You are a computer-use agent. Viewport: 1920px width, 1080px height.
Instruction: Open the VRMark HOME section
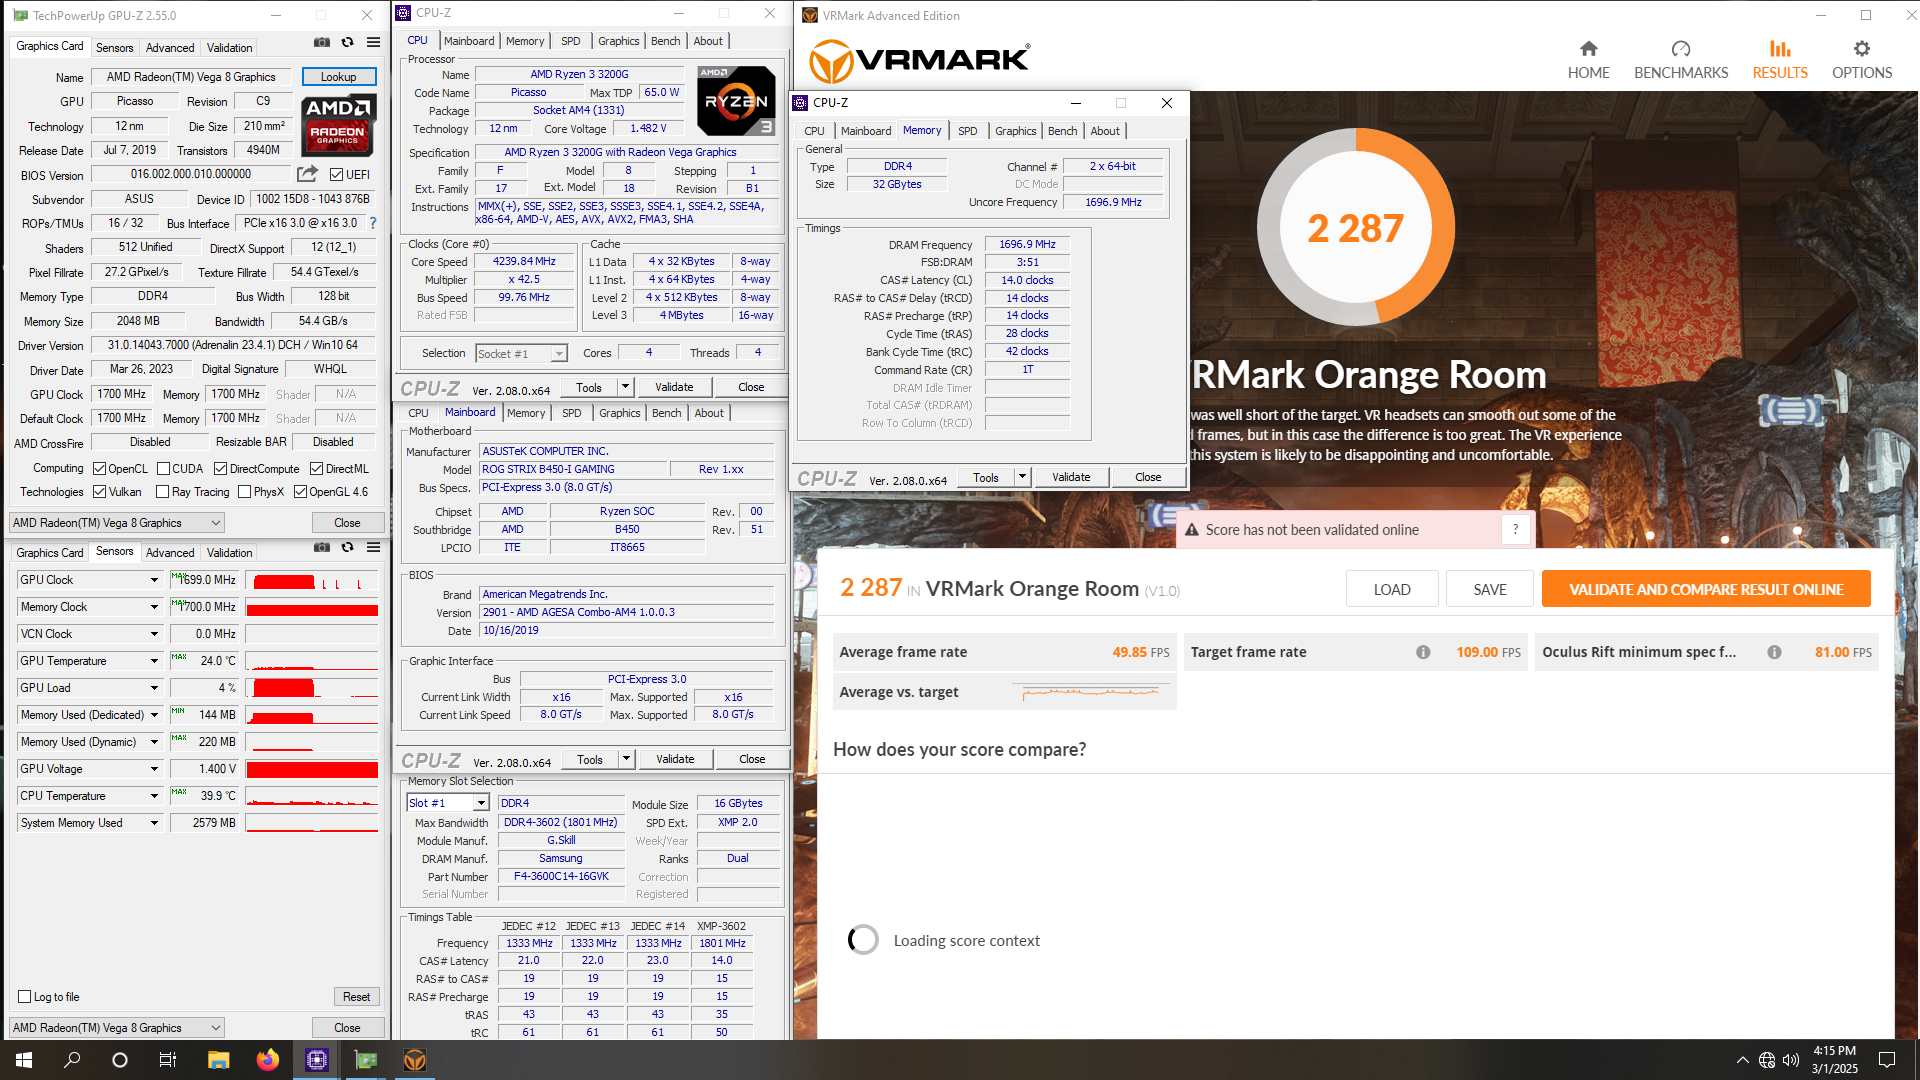(x=1588, y=59)
